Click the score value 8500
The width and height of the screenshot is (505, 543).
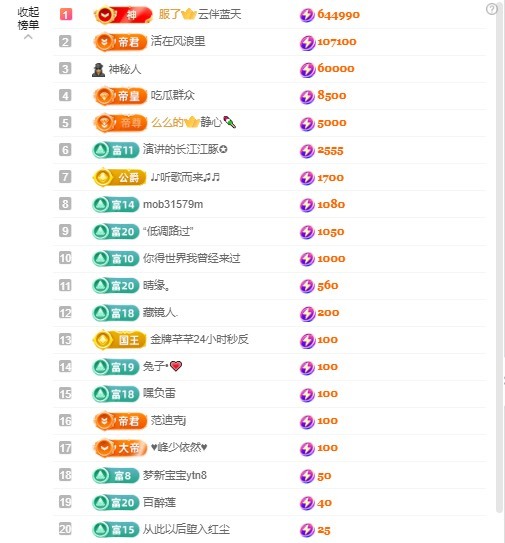click(x=332, y=96)
